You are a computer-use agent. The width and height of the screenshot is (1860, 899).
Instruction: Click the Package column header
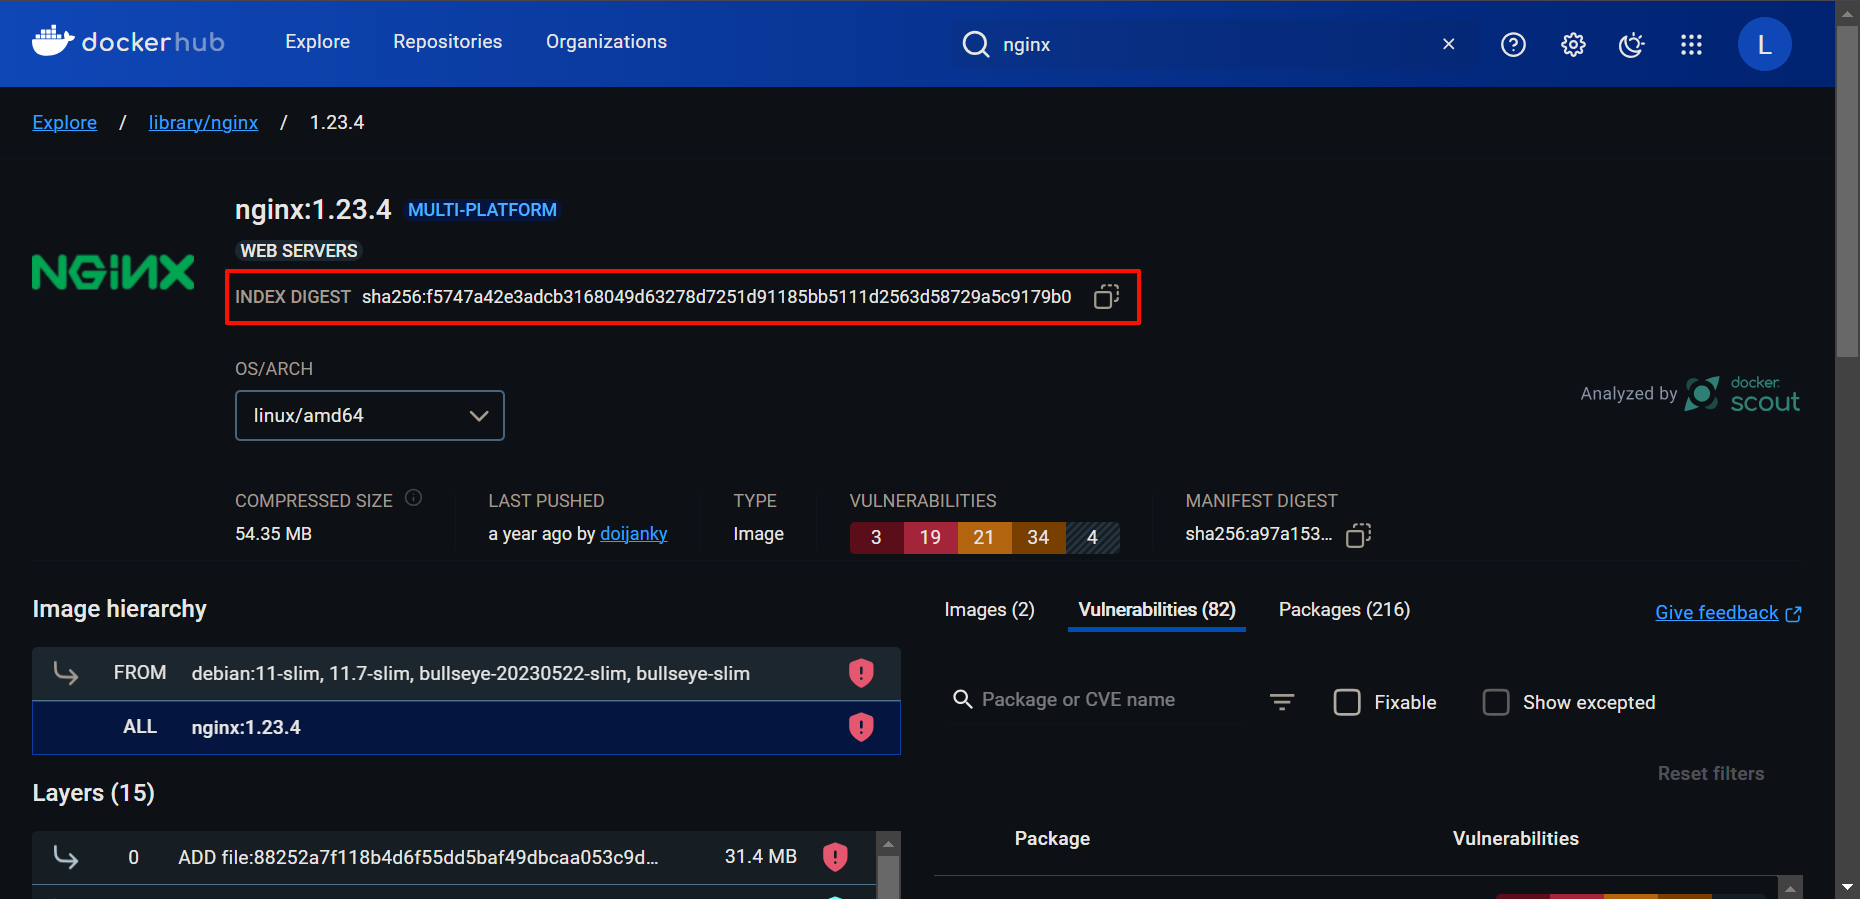pyautogui.click(x=1052, y=838)
